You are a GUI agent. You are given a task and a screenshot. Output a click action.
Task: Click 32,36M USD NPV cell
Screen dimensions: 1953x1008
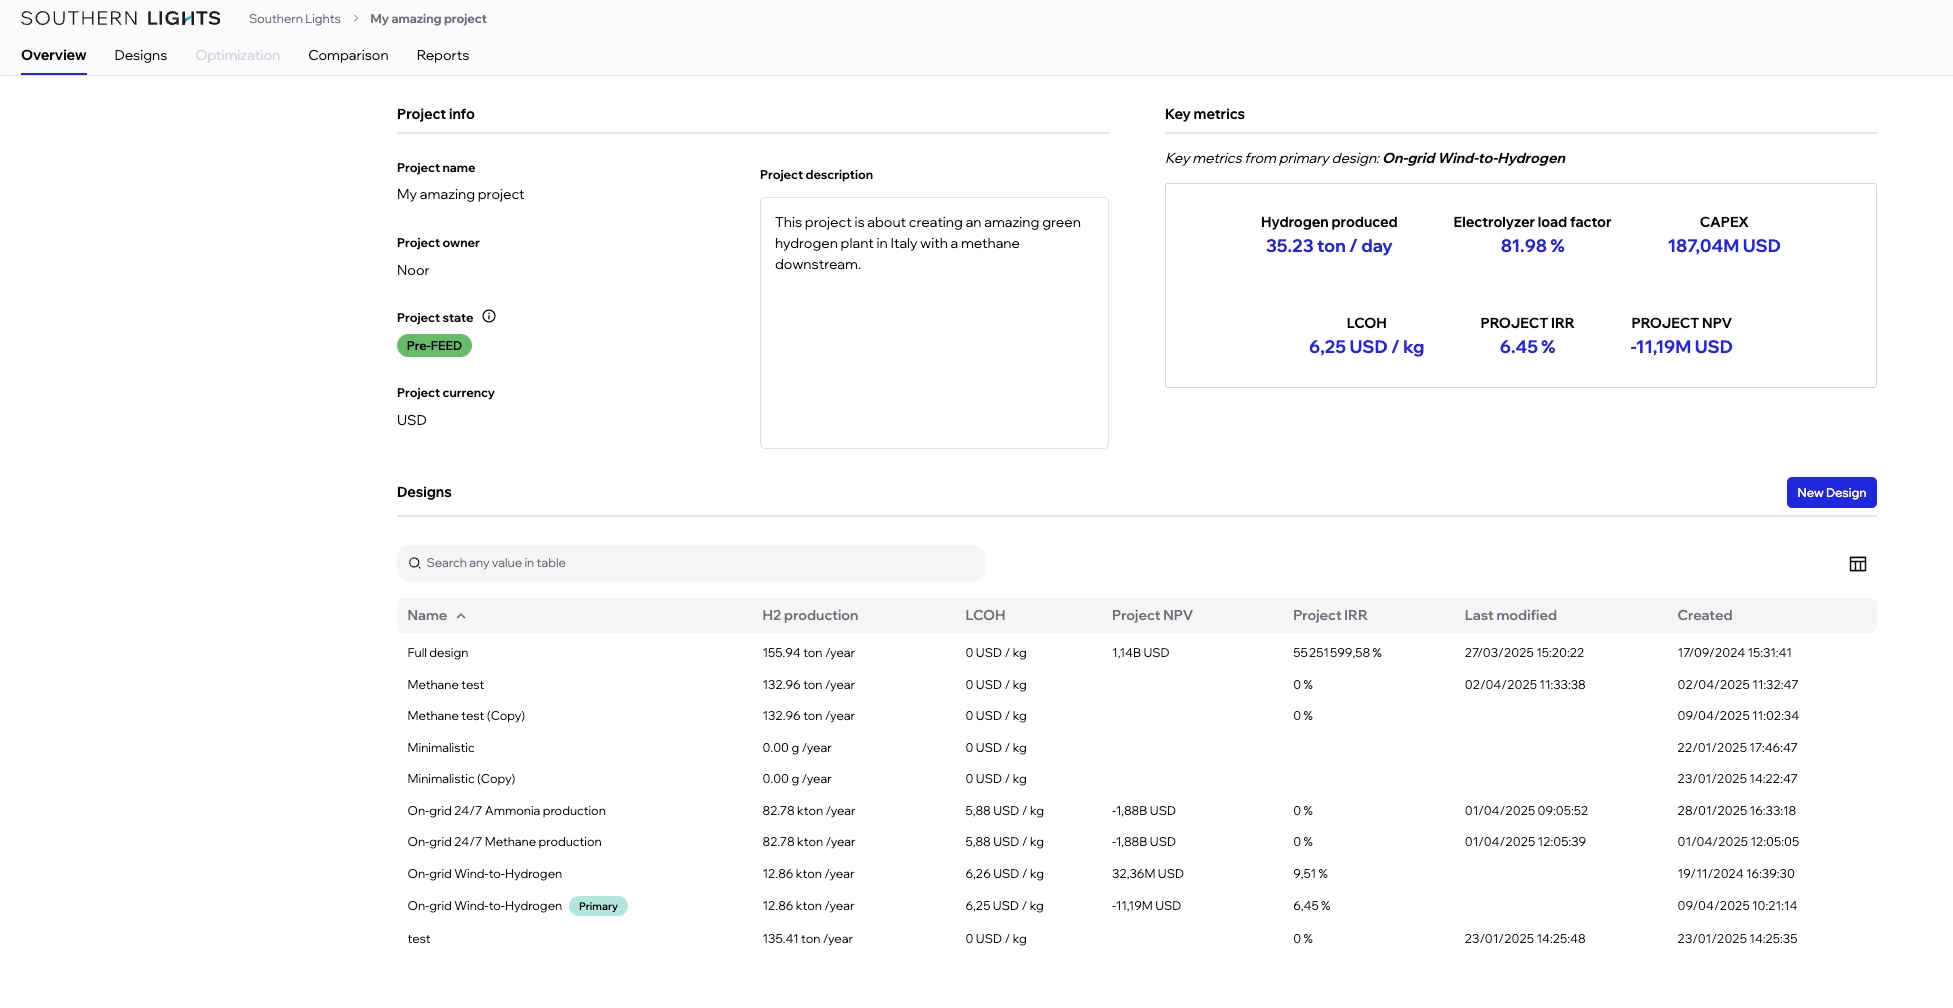[x=1148, y=874]
